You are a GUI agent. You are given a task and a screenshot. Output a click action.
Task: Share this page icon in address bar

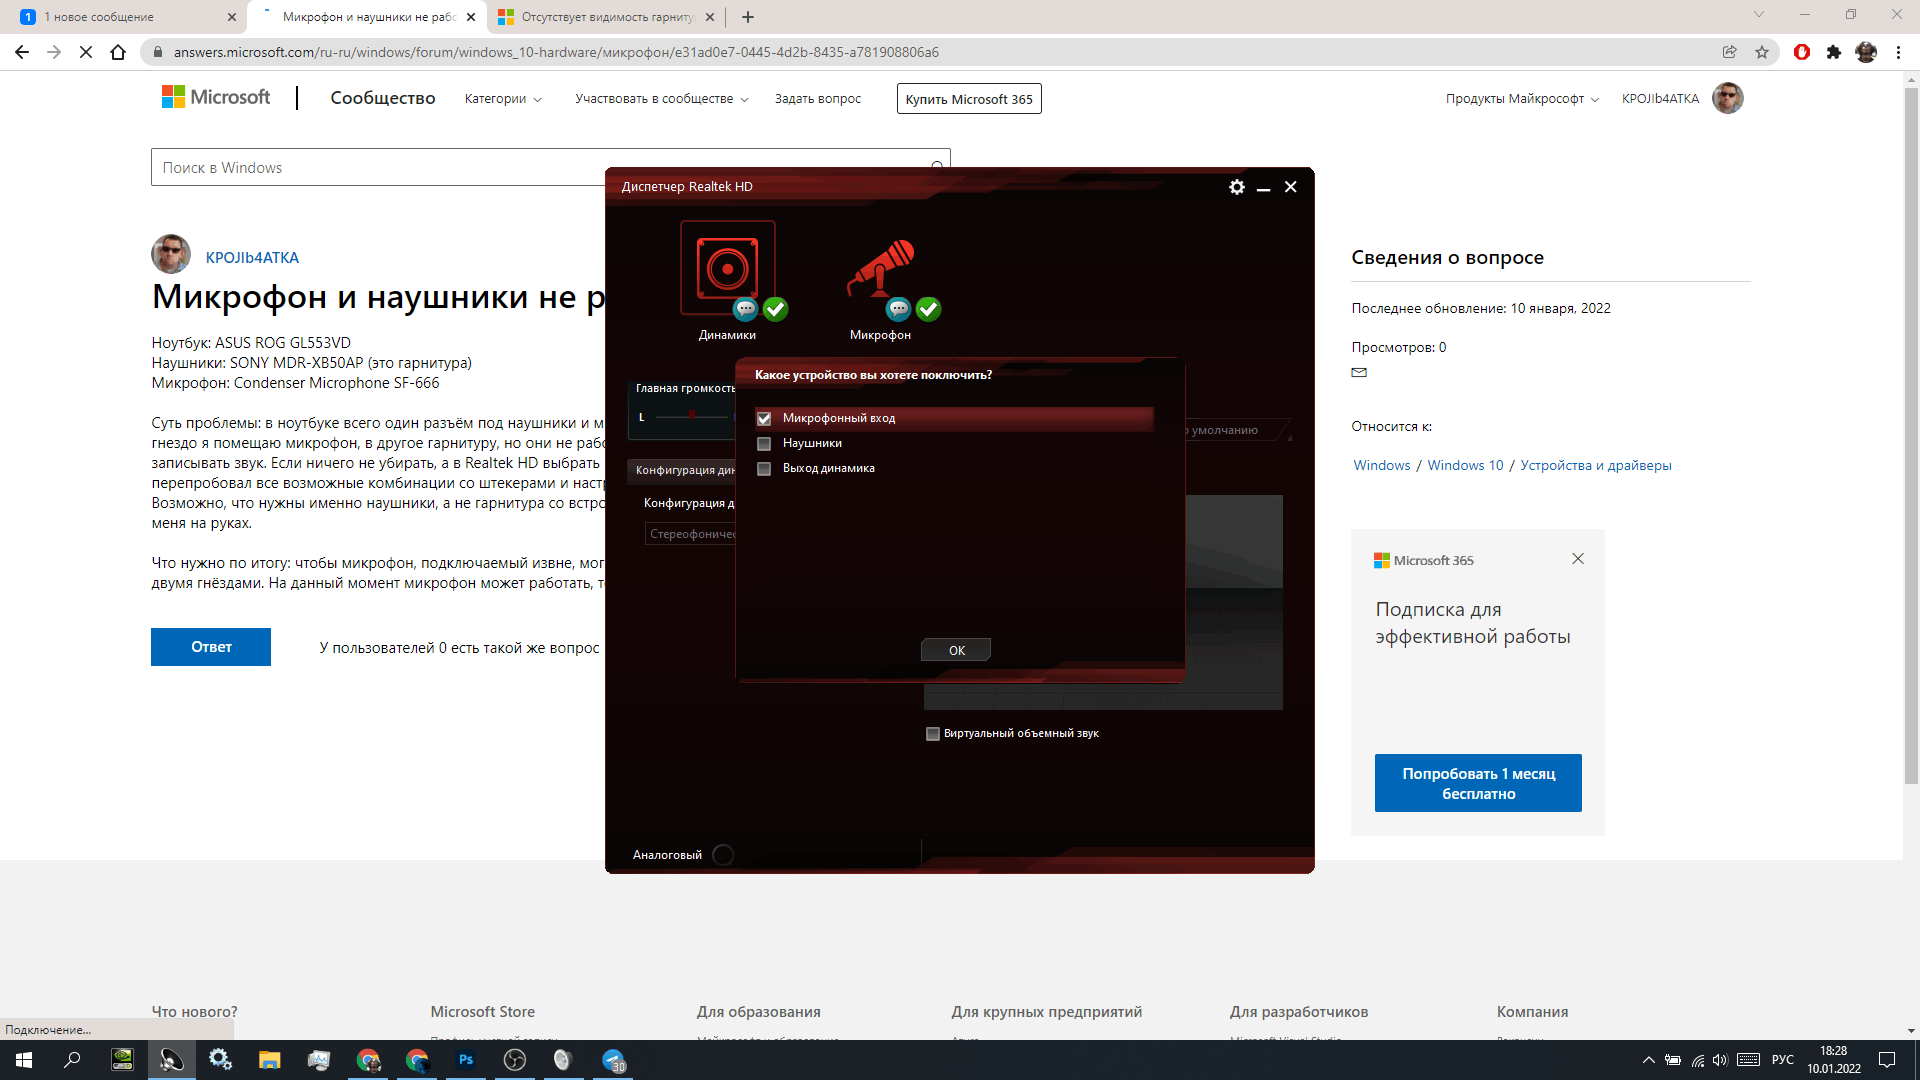pyautogui.click(x=1729, y=52)
